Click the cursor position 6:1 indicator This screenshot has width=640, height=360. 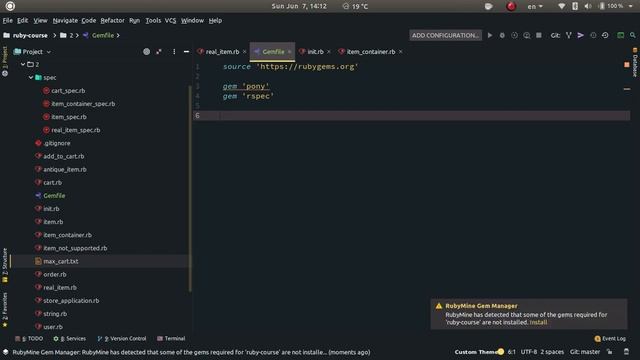512,352
